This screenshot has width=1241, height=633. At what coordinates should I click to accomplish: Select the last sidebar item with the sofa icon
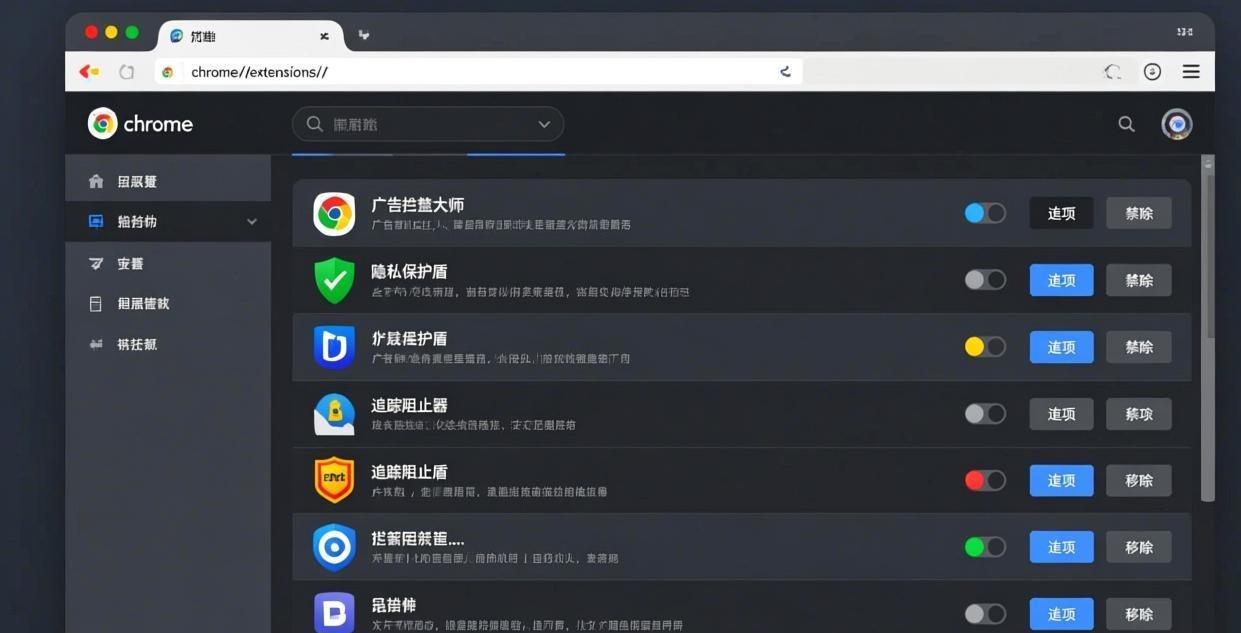(168, 344)
